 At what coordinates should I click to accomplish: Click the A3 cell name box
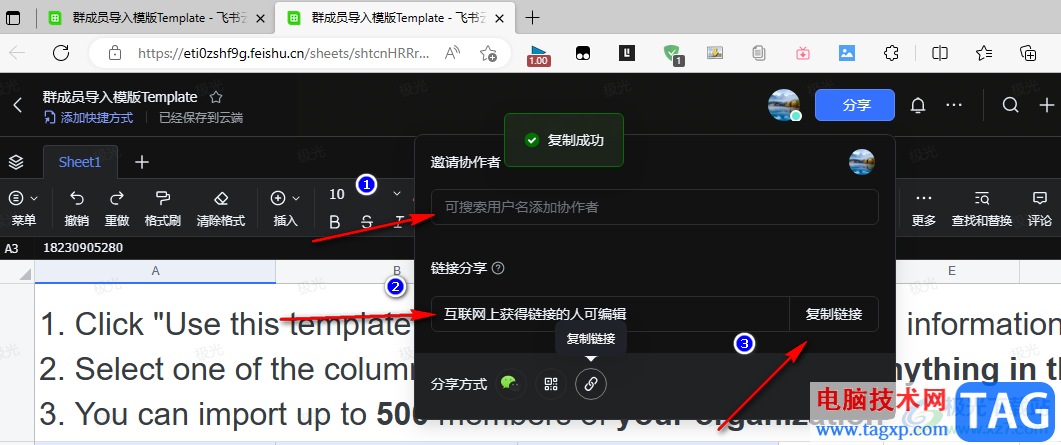pyautogui.click(x=14, y=248)
